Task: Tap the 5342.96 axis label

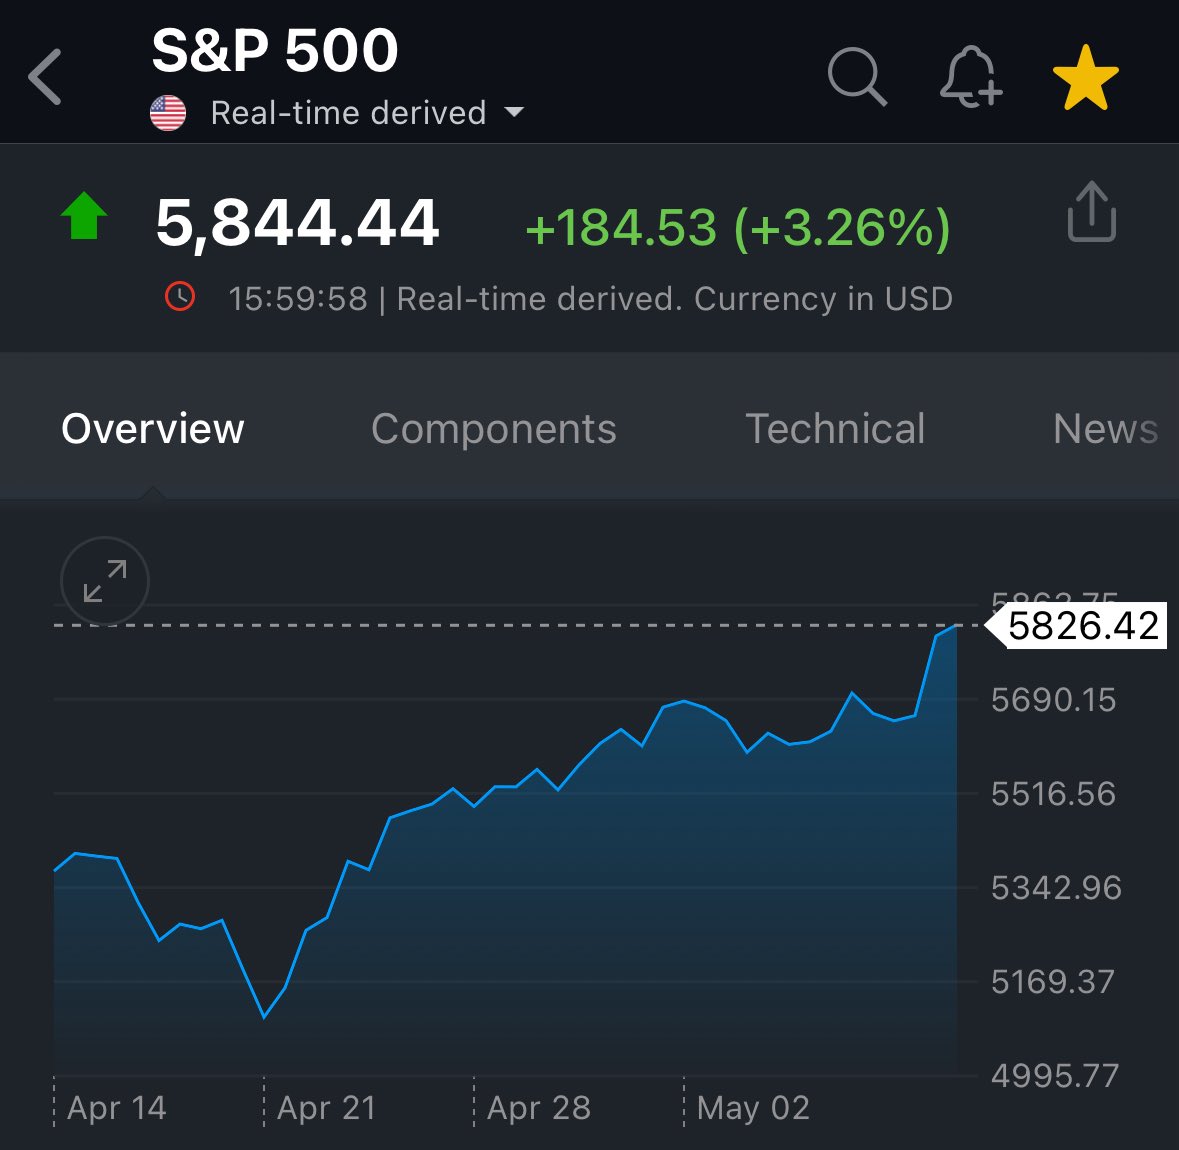Action: 1056,888
